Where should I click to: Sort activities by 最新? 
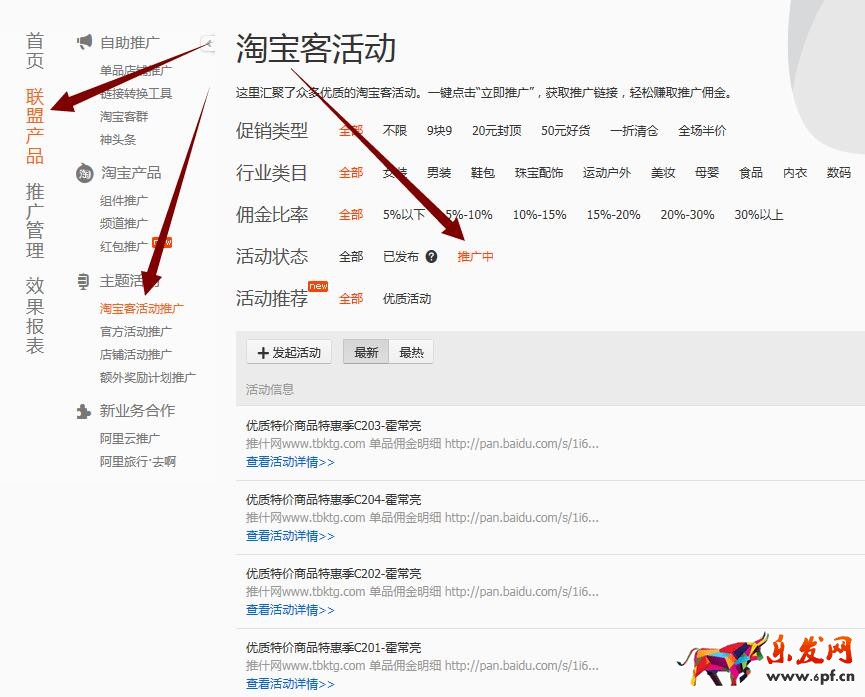point(366,352)
